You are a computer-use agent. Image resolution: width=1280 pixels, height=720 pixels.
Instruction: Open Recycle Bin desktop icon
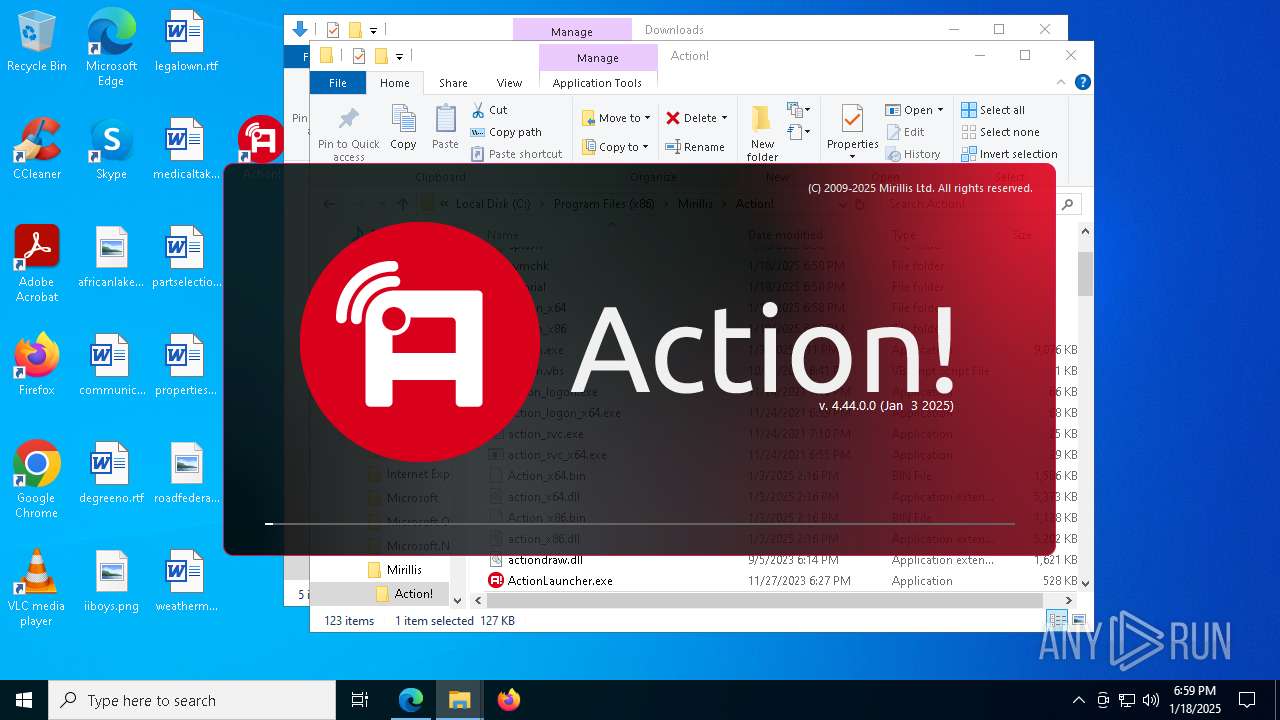pyautogui.click(x=37, y=42)
